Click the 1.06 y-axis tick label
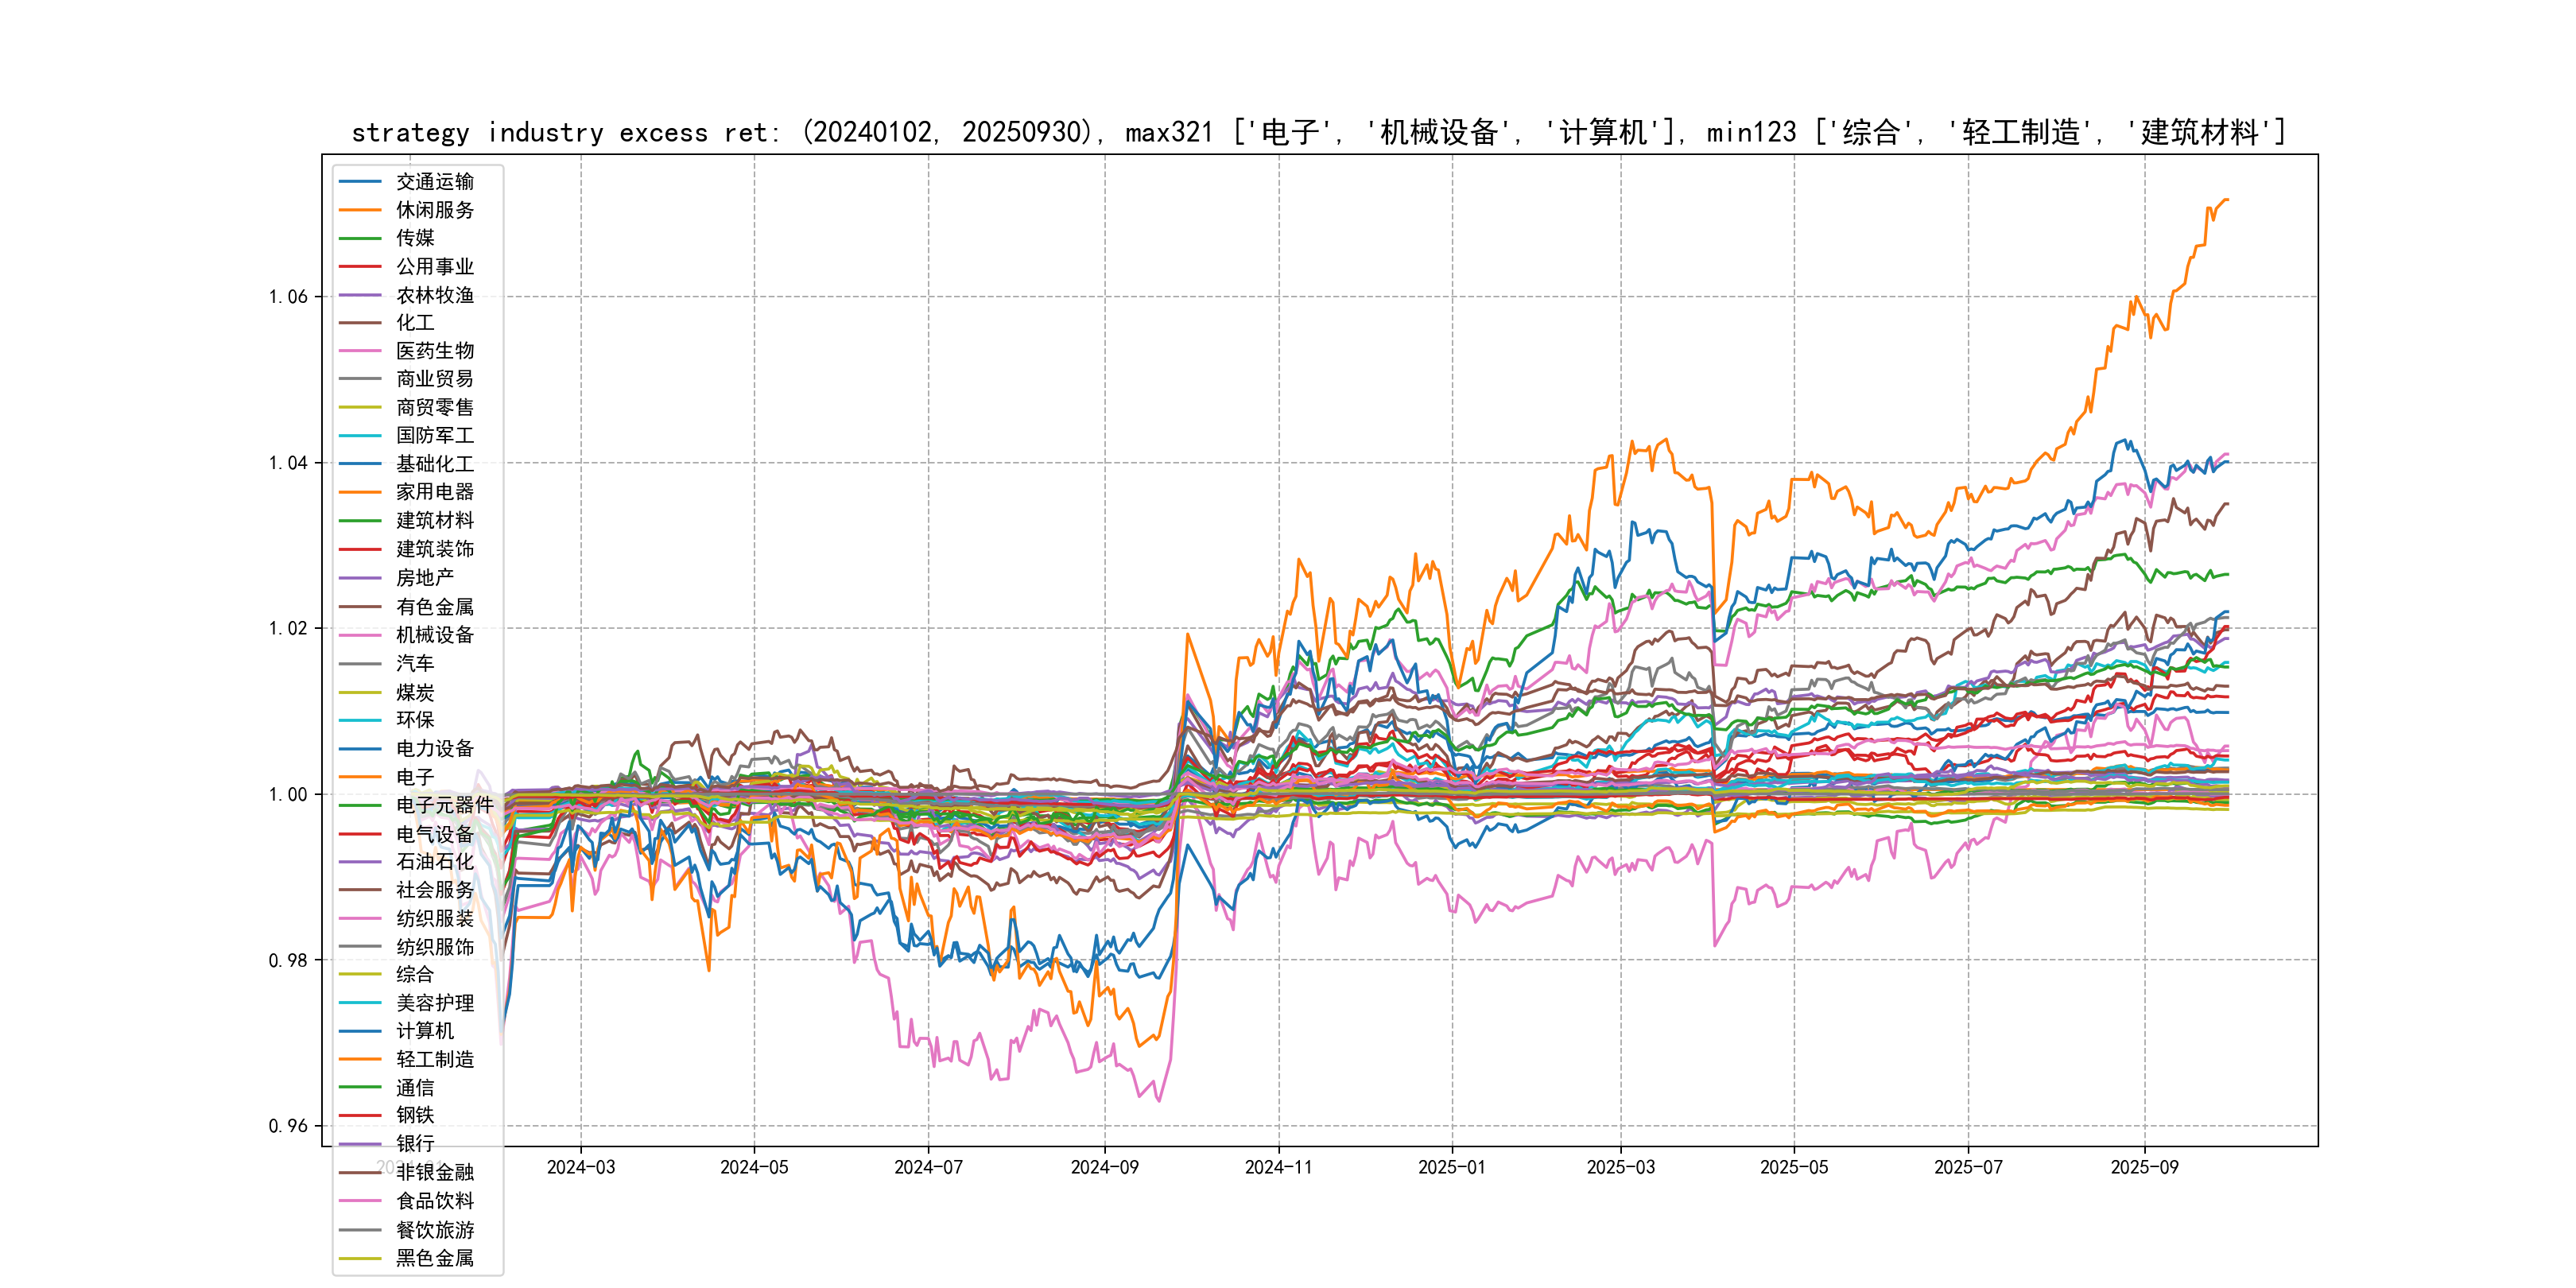The image size is (2576, 1288). point(288,297)
